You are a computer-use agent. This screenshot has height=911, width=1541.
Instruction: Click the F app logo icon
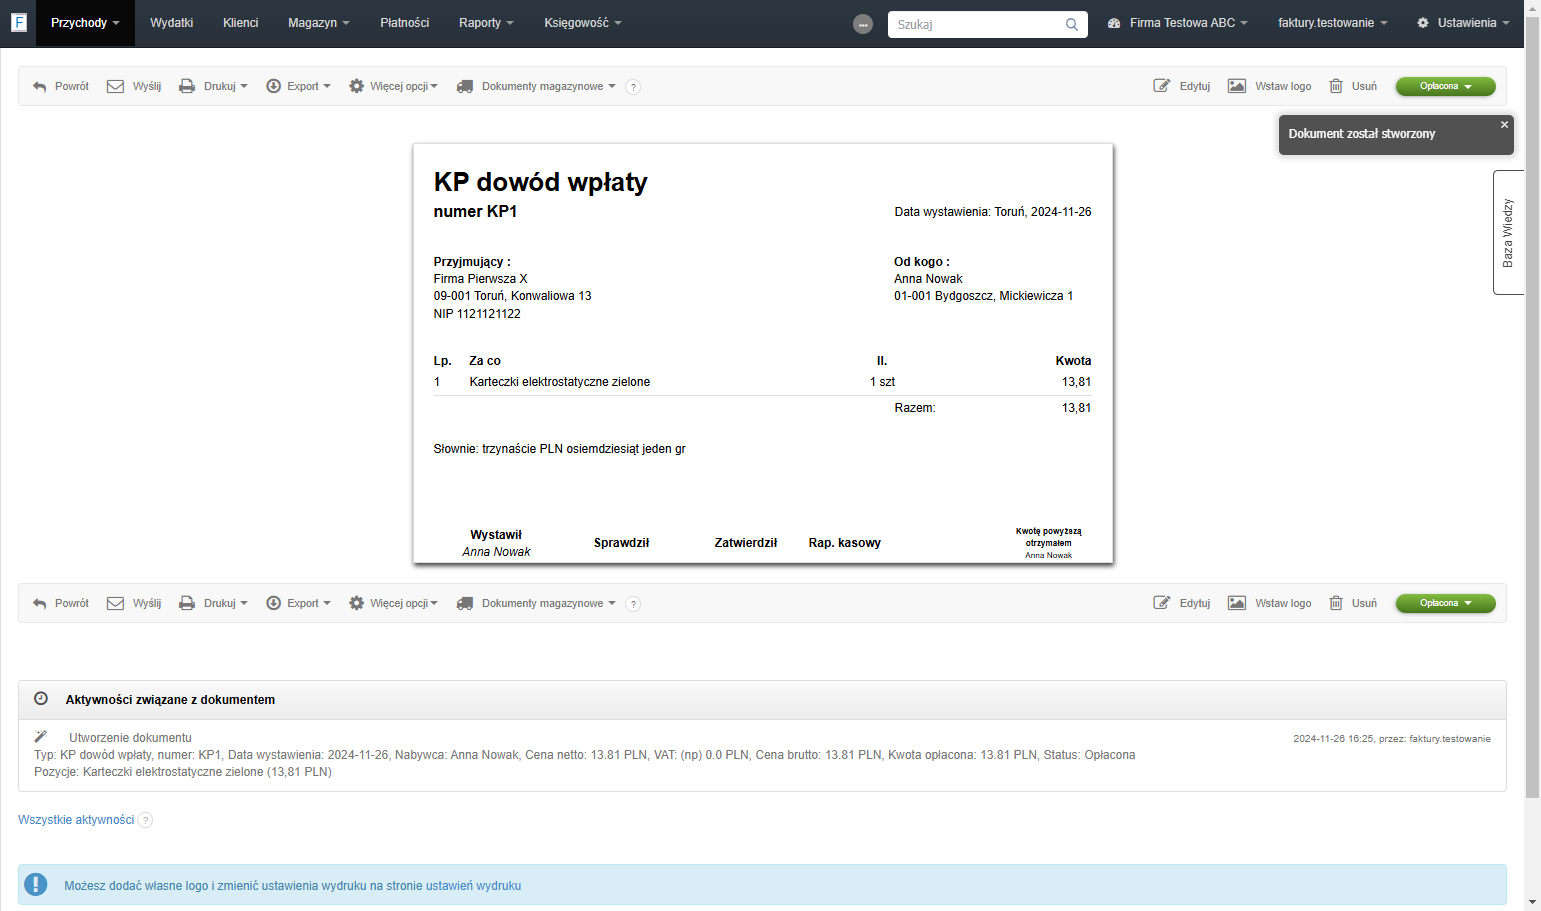18,22
